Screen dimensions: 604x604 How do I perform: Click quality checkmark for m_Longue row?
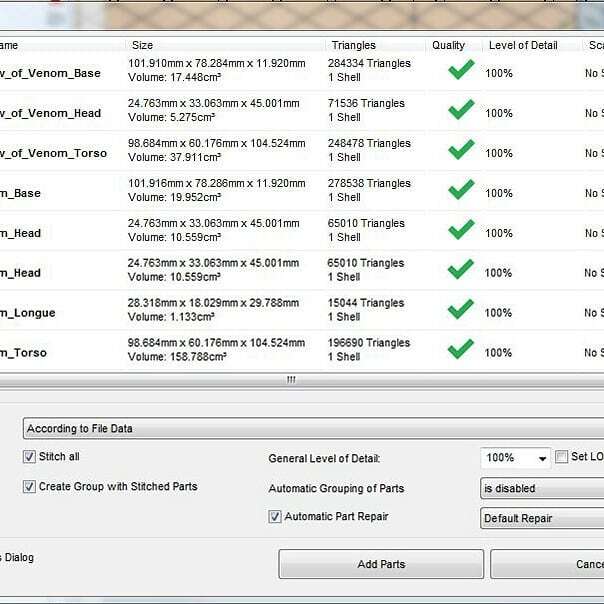[461, 309]
